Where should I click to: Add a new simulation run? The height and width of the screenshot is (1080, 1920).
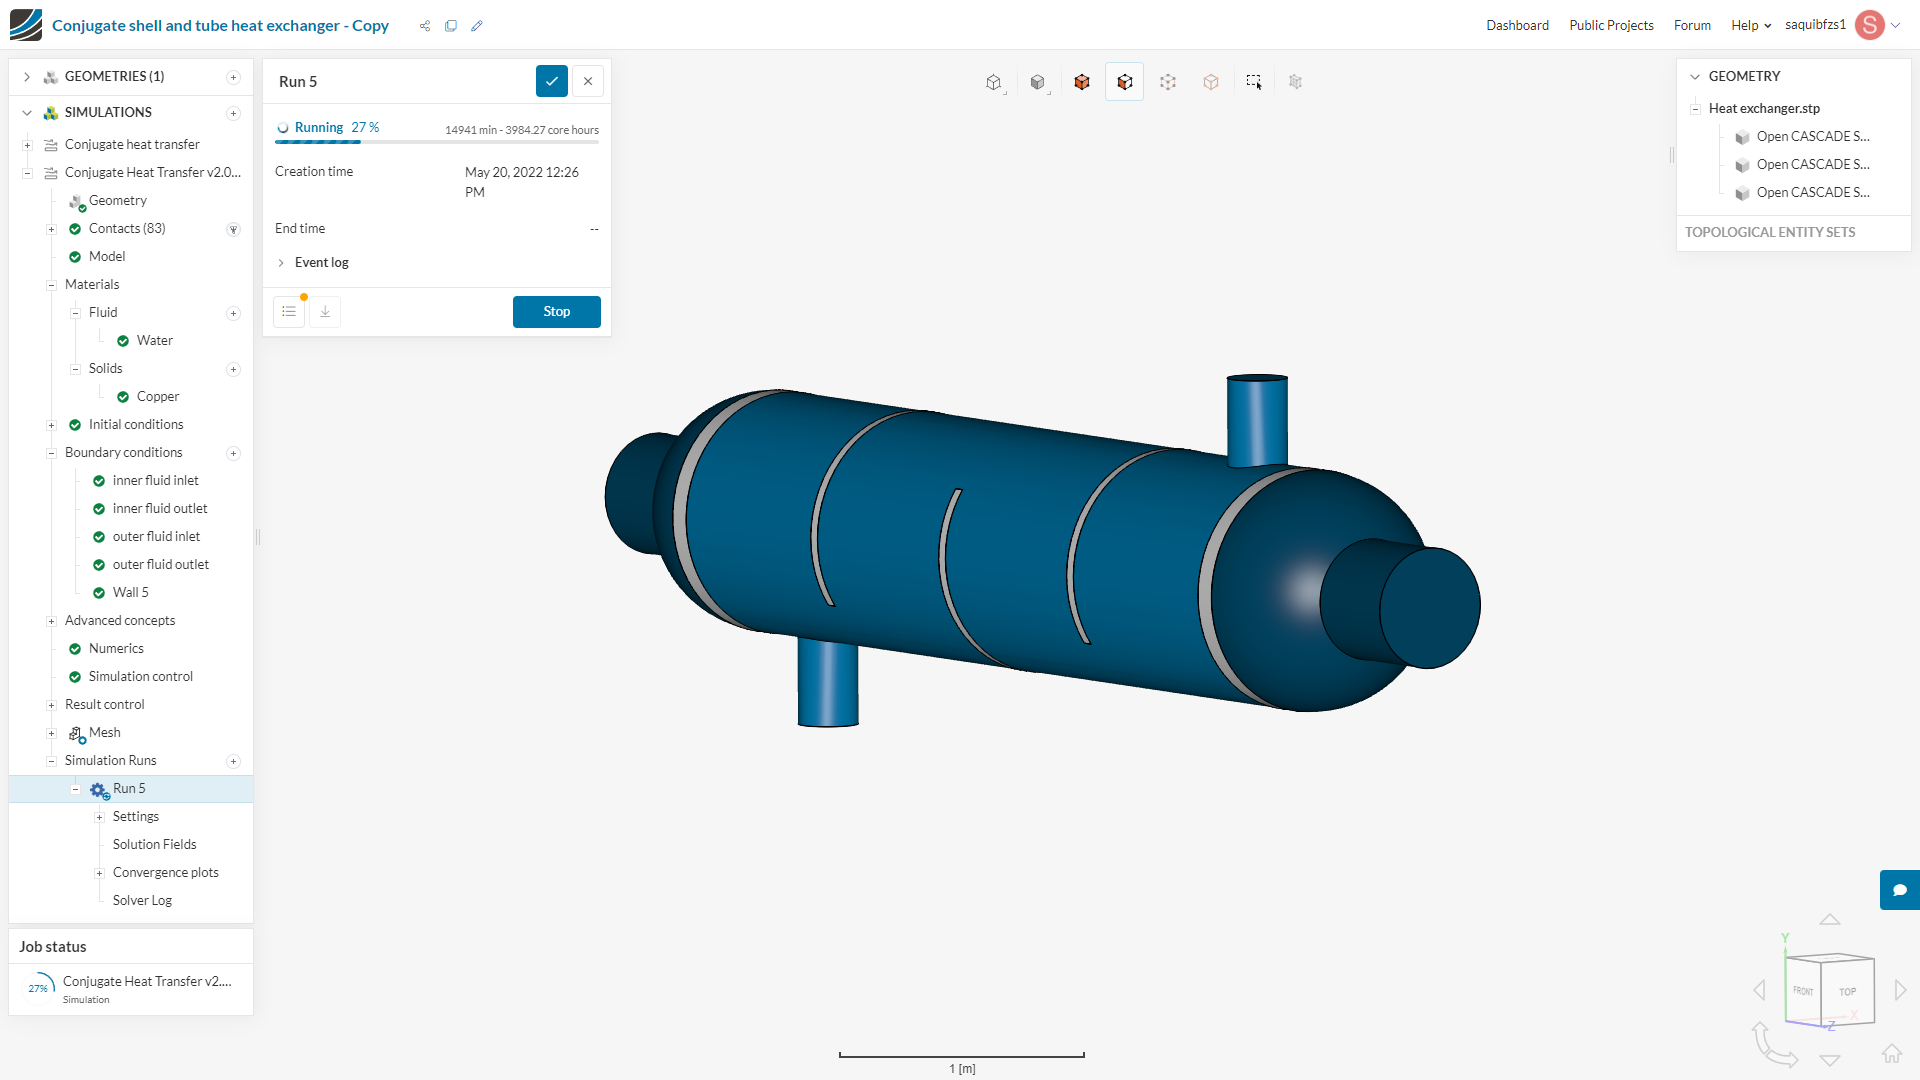pyautogui.click(x=233, y=761)
